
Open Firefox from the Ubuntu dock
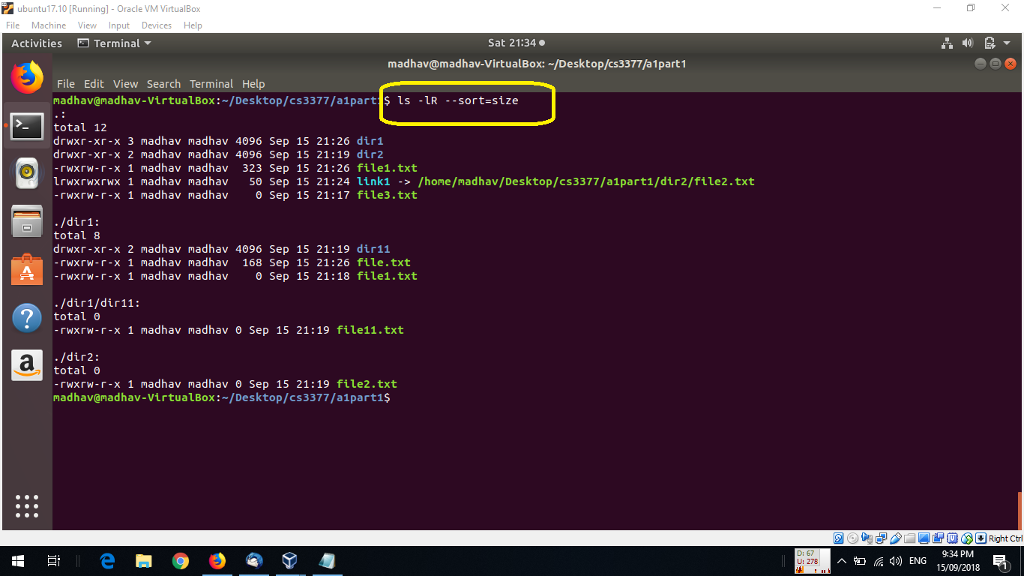point(26,76)
